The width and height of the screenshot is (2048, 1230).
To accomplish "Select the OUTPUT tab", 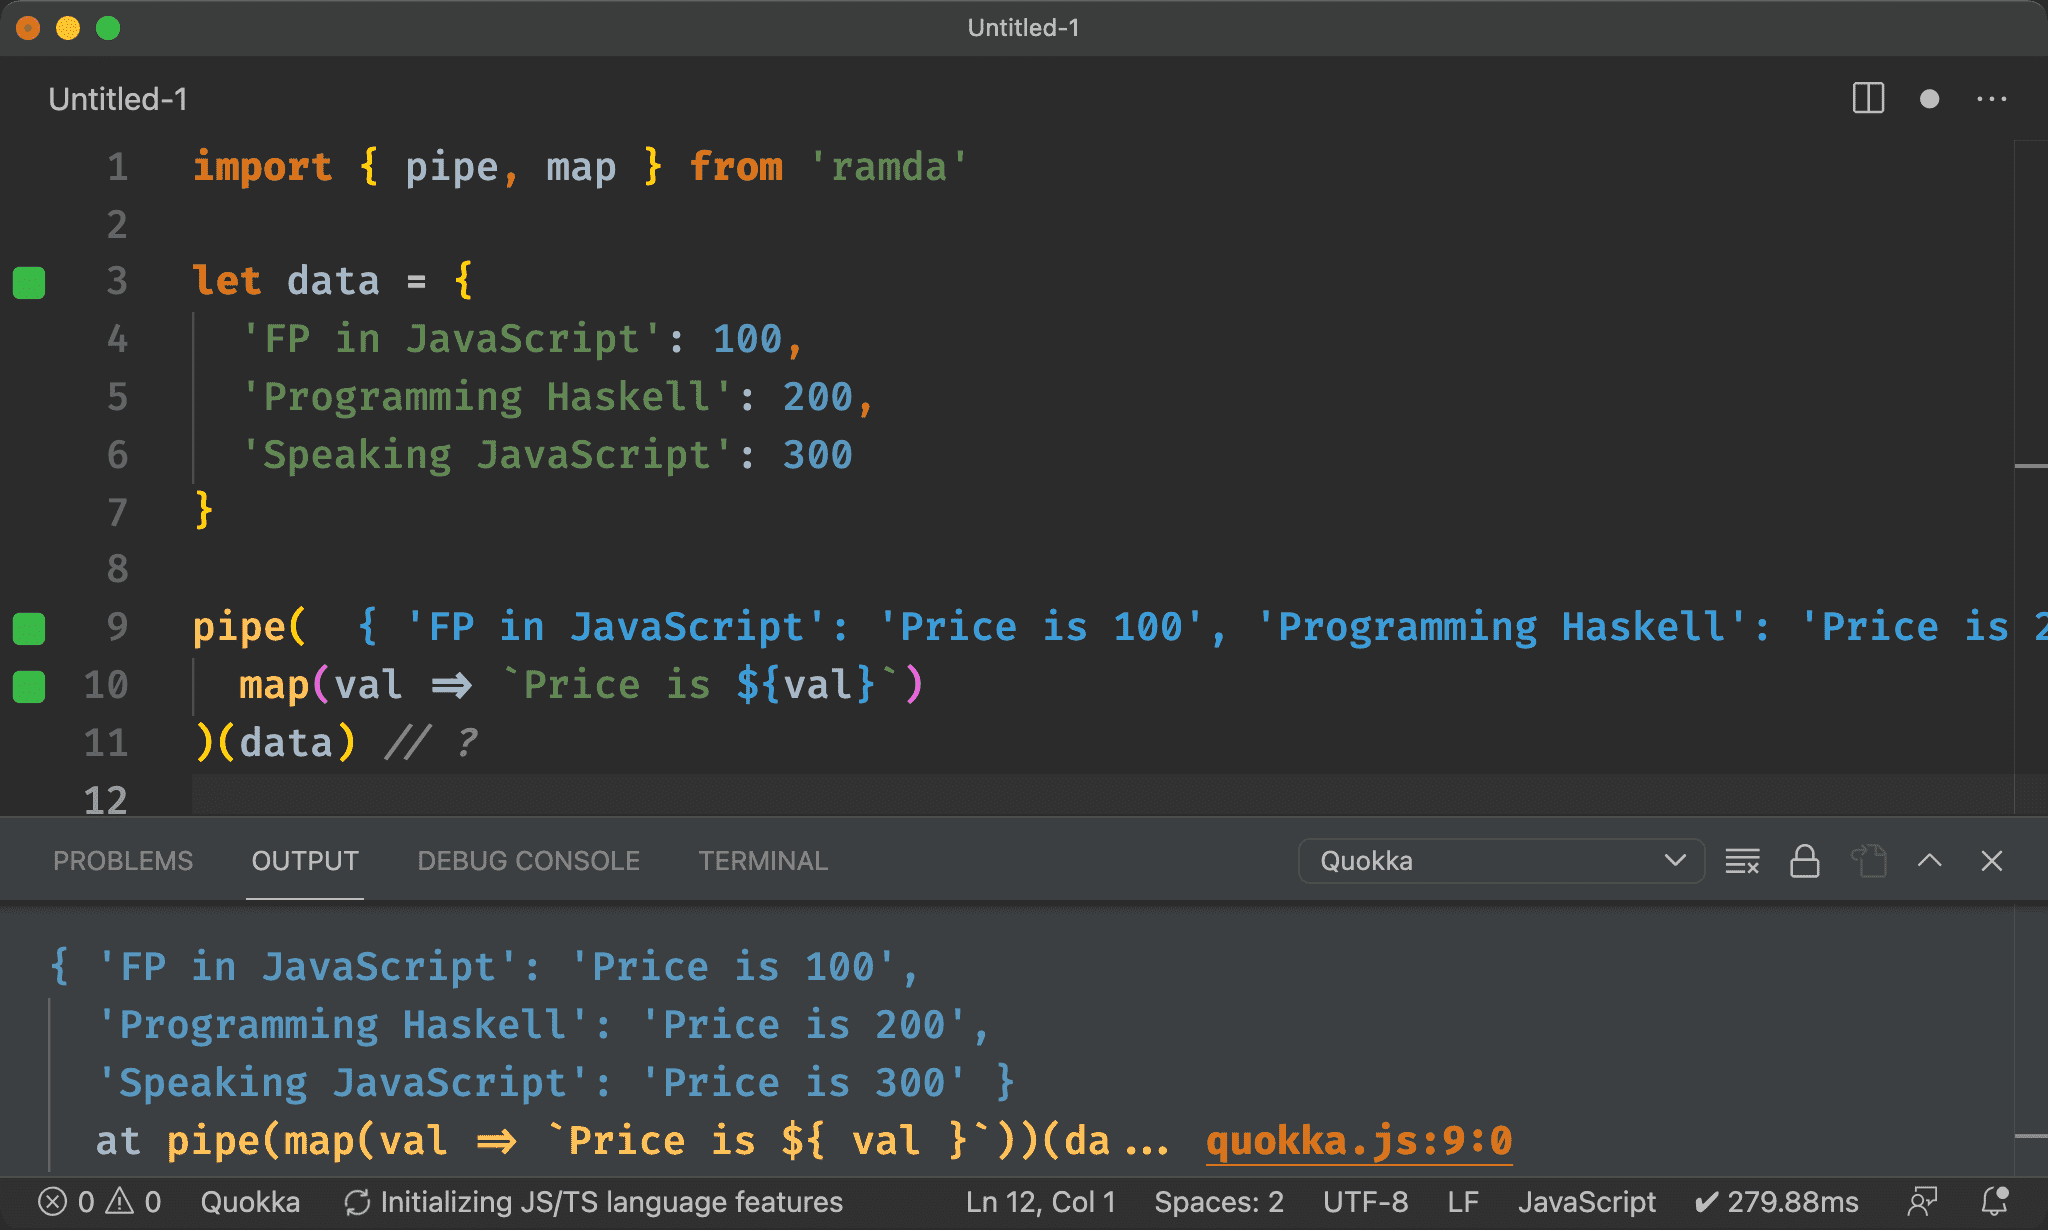I will pos(305,861).
